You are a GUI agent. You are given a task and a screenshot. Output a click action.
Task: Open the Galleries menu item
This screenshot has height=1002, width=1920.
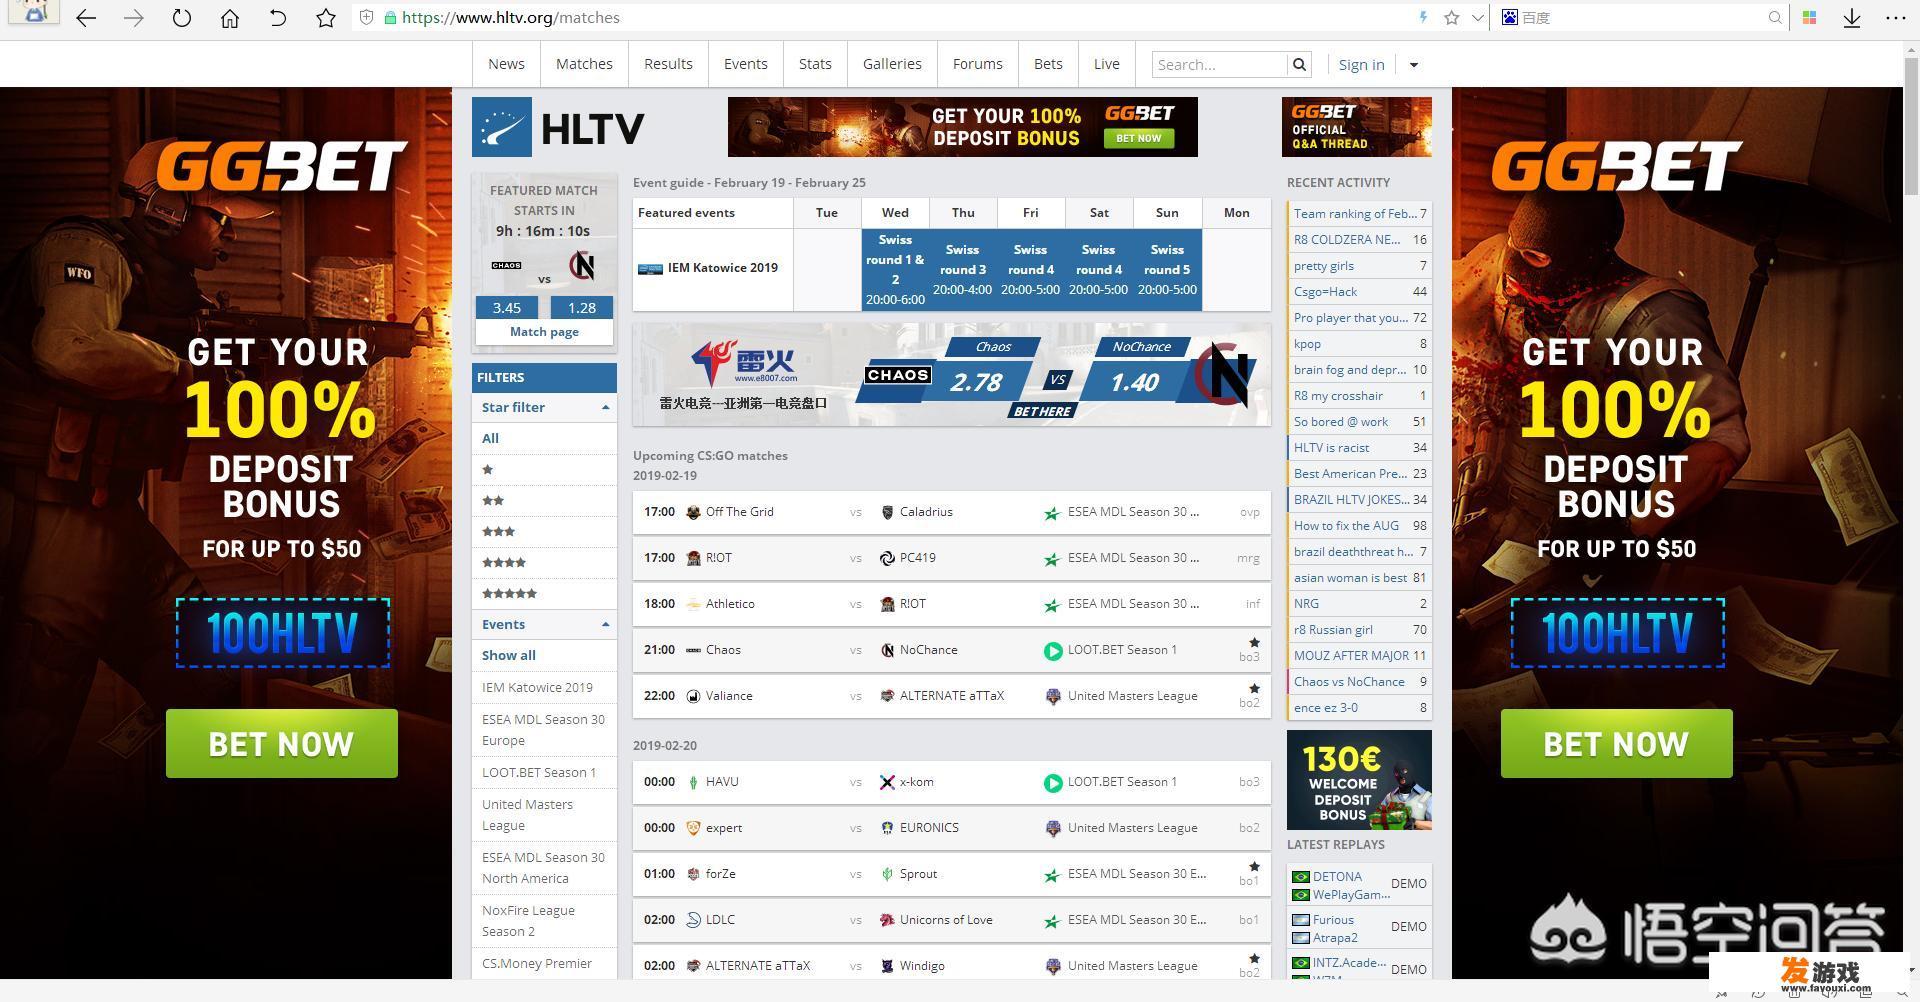coord(892,64)
